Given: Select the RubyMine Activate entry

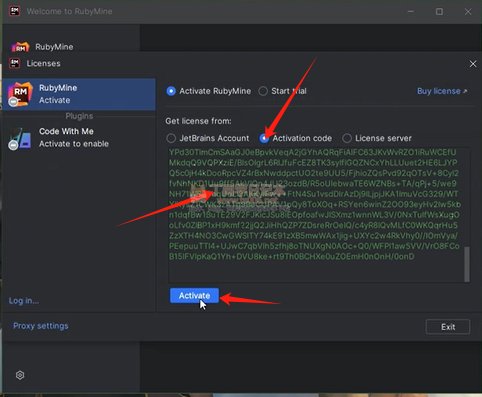Looking at the screenshot, I should [x=79, y=94].
